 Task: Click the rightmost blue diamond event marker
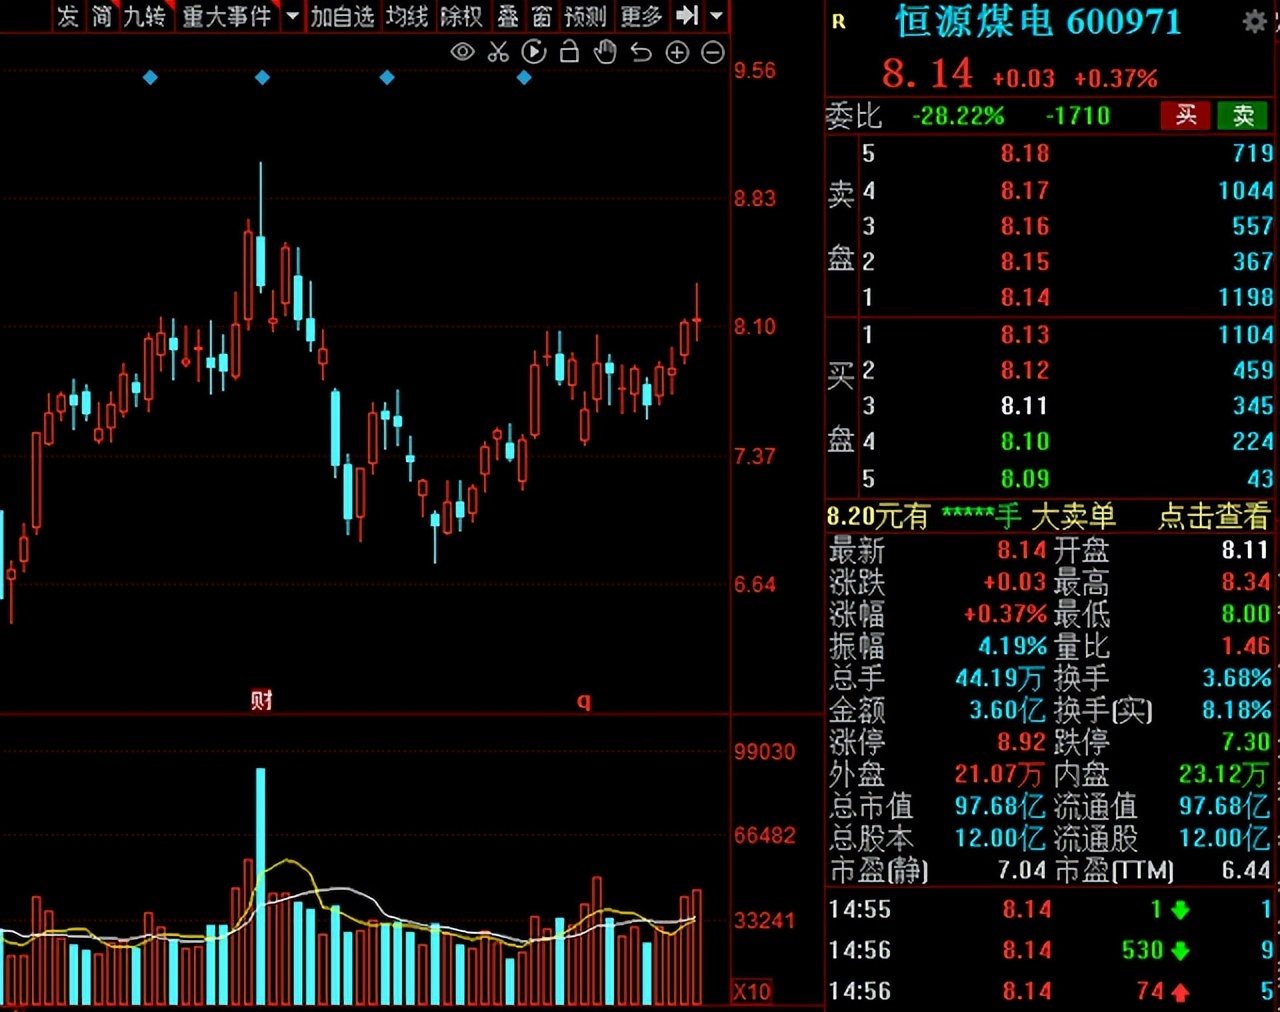[x=524, y=77]
